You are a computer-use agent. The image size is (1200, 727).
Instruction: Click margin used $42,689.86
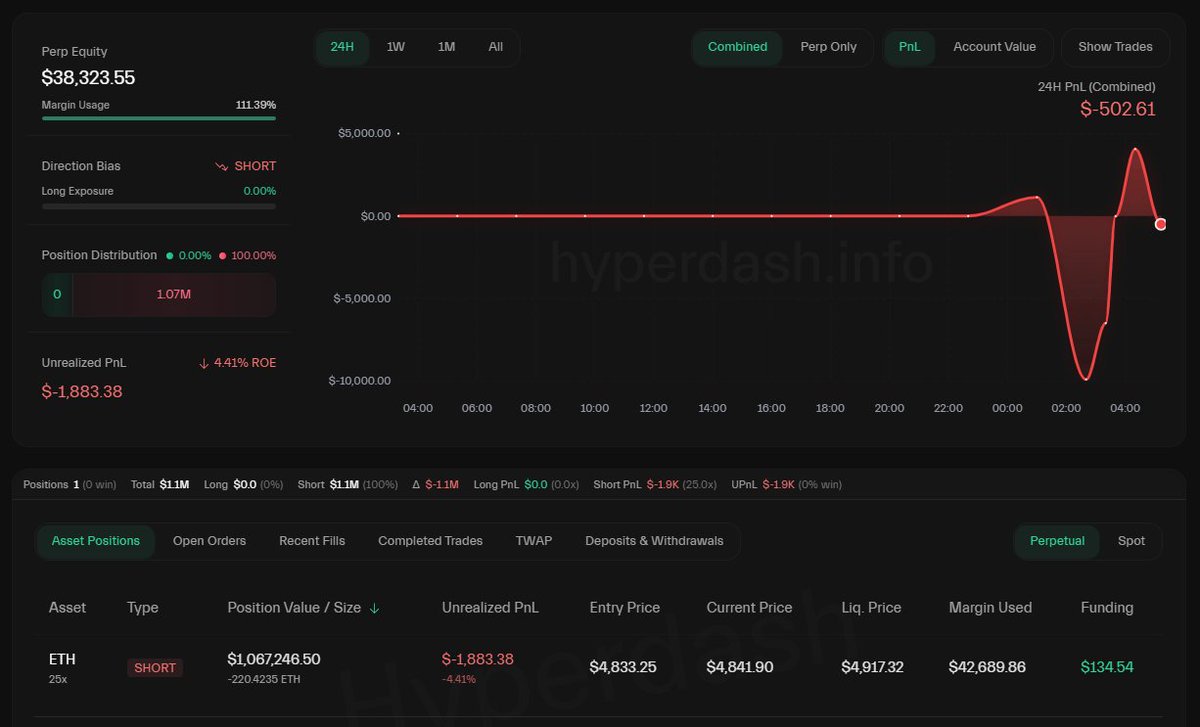[x=989, y=667]
